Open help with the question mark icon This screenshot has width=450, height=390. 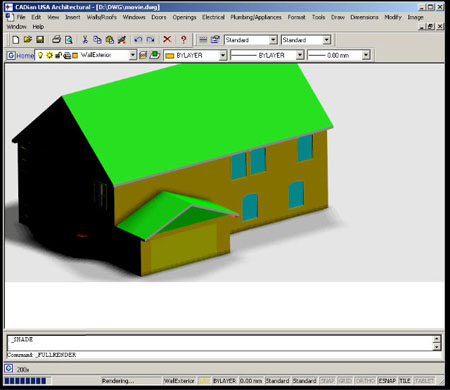pyautogui.click(x=183, y=40)
